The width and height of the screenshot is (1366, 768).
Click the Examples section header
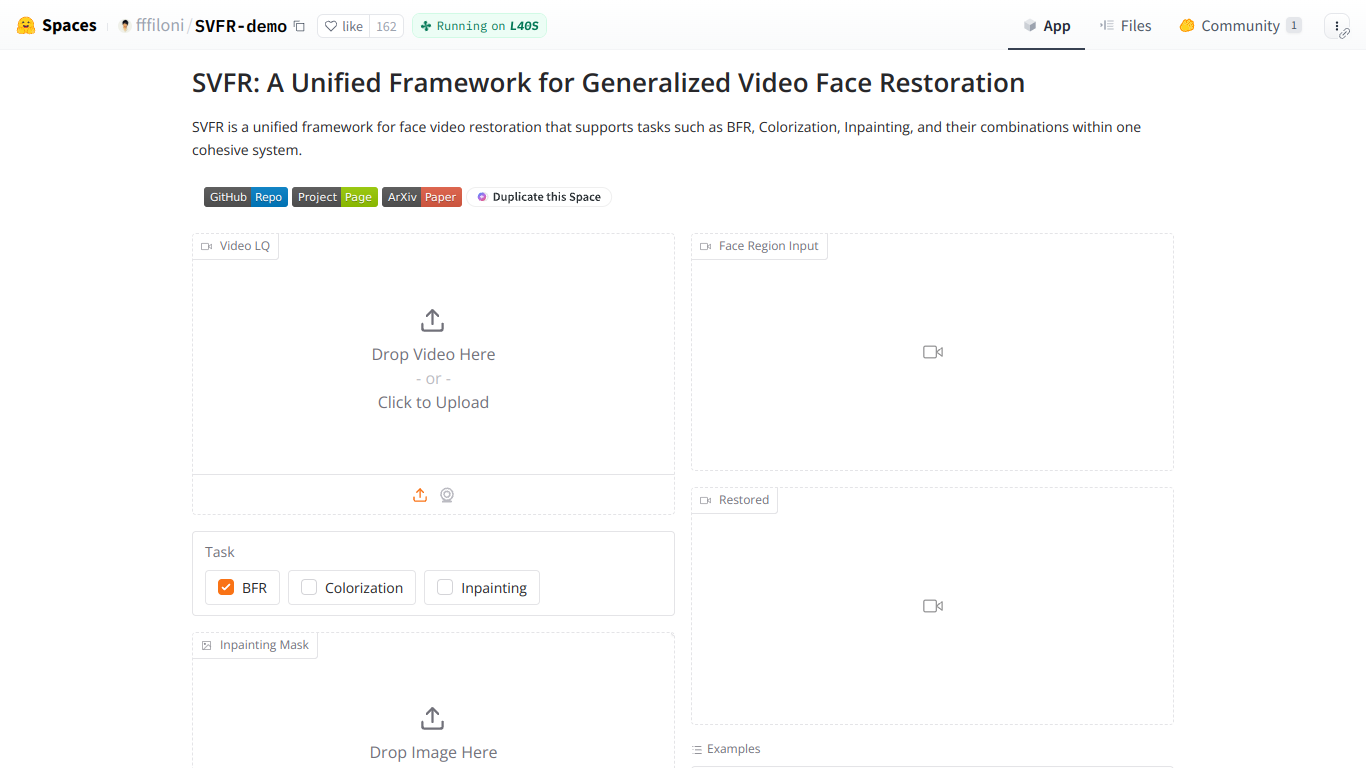(x=726, y=749)
